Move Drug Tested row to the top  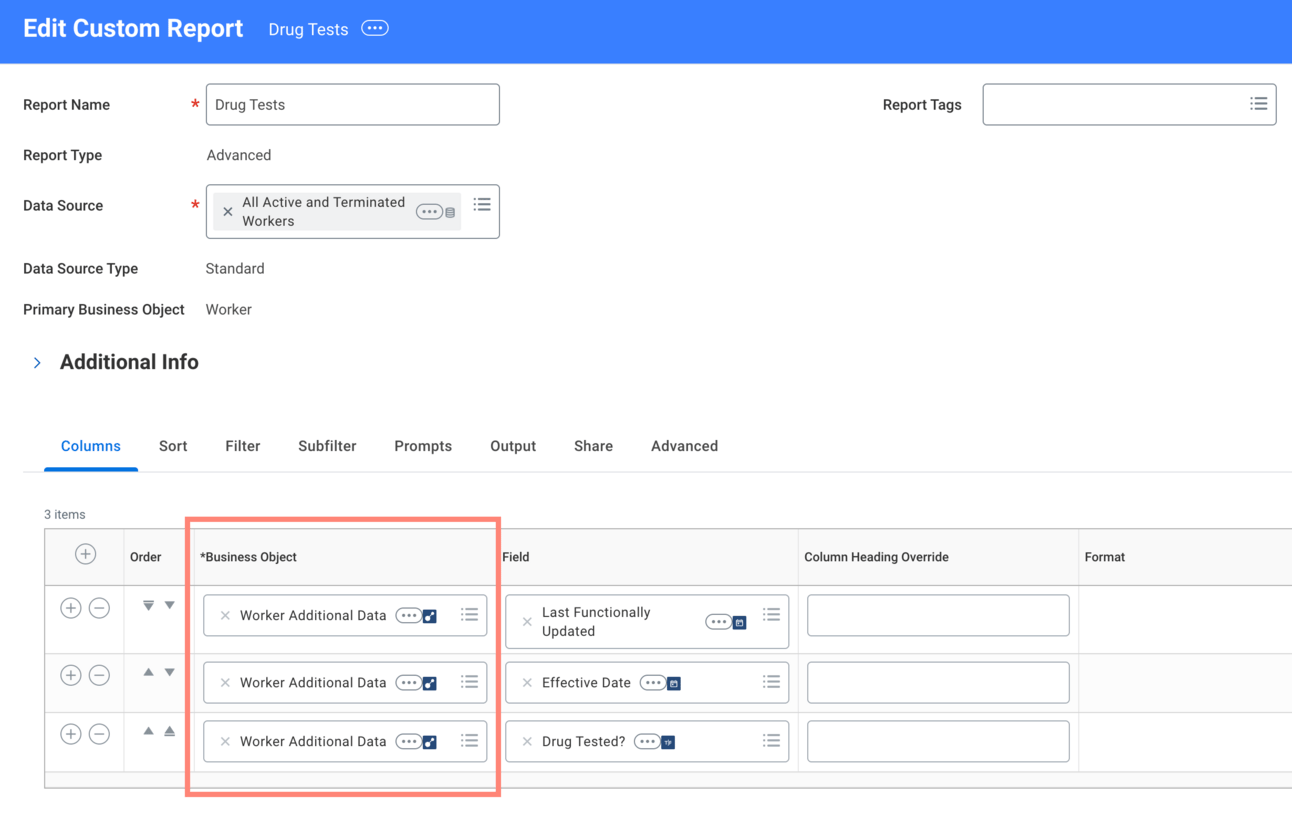pos(170,732)
